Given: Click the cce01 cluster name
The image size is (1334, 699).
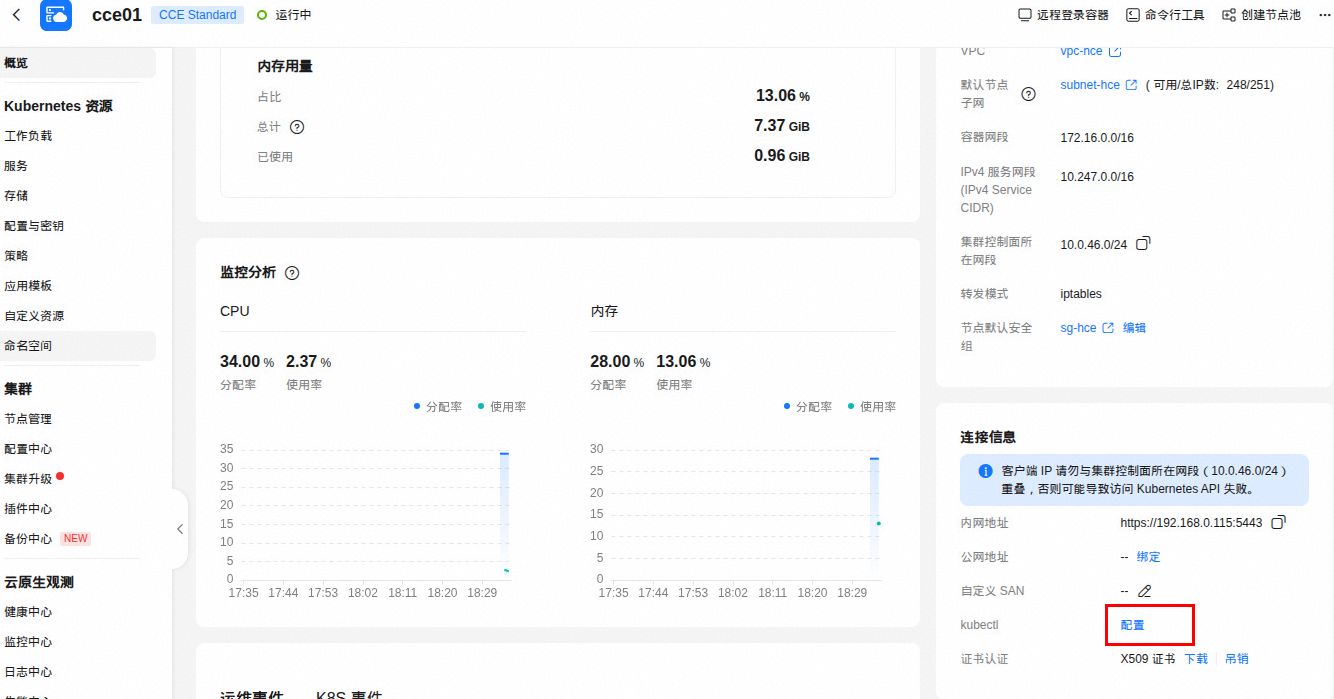Looking at the screenshot, I should (x=117, y=15).
